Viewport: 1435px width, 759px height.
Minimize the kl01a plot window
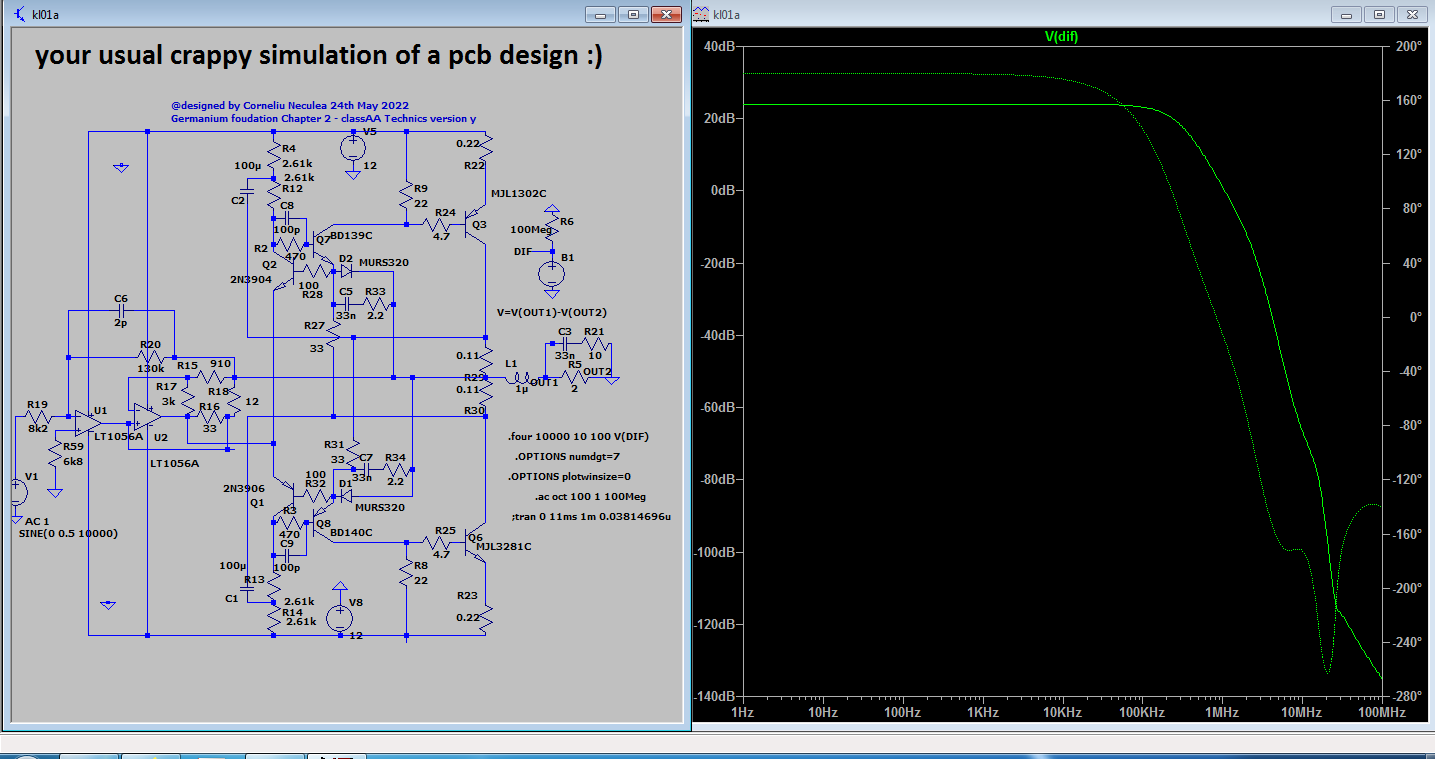click(1349, 14)
